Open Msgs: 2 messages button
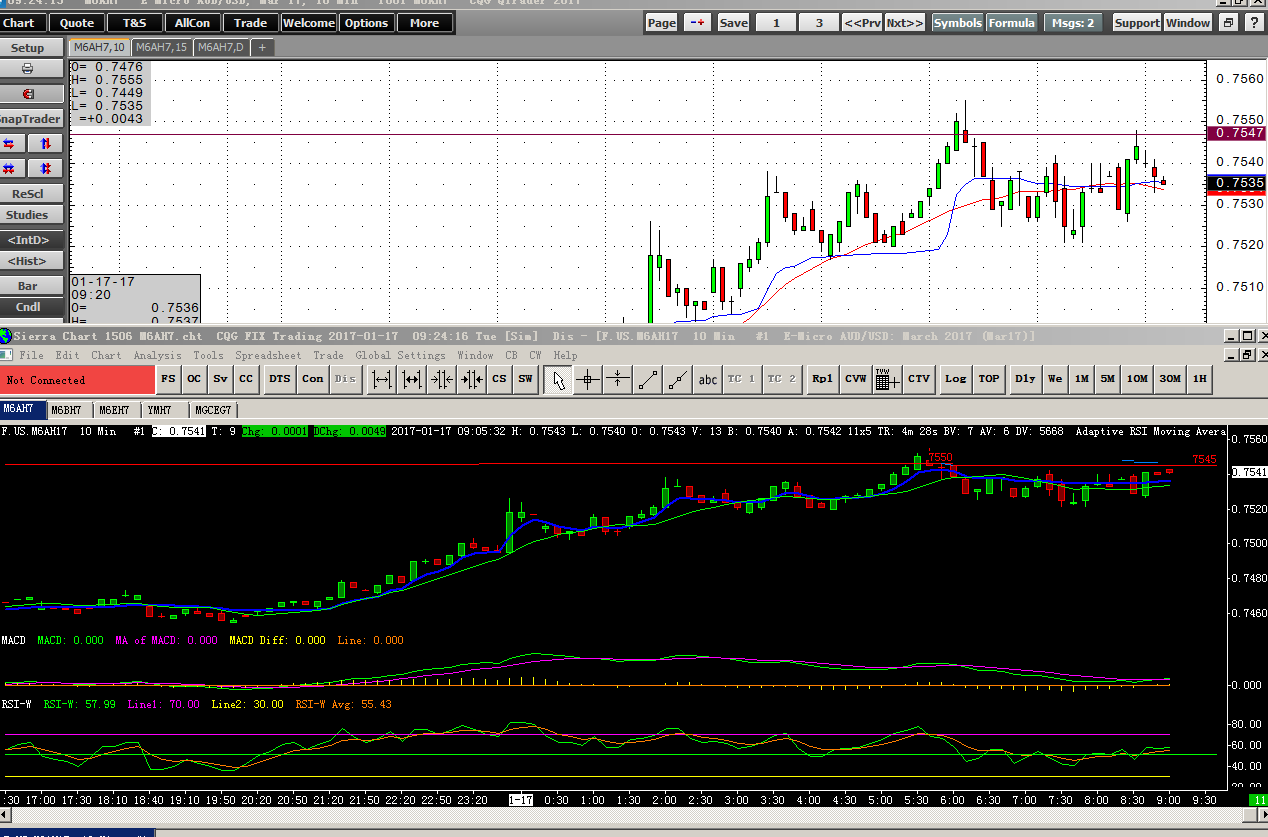This screenshot has width=1268, height=837. pyautogui.click(x=1075, y=23)
